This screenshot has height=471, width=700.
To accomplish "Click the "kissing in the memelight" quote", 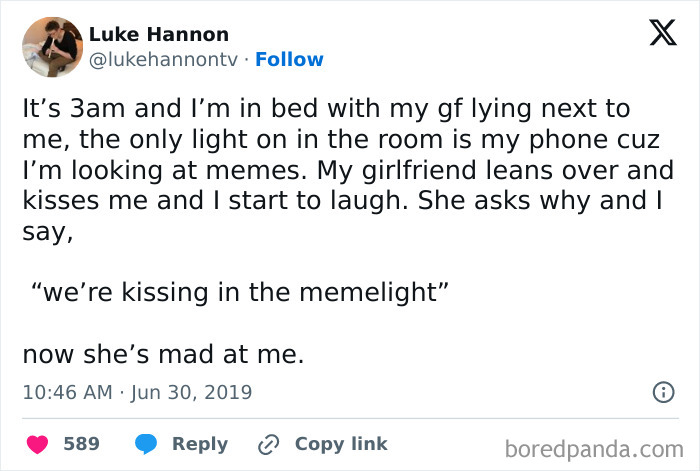I will tap(238, 293).
